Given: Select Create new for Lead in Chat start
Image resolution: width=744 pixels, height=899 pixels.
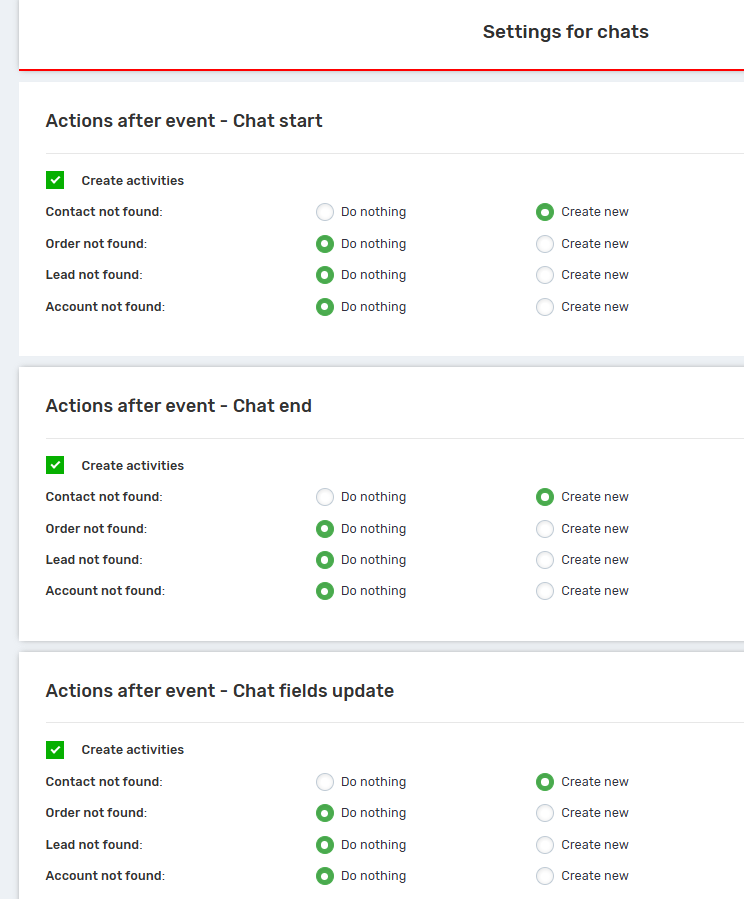Looking at the screenshot, I should pos(545,275).
